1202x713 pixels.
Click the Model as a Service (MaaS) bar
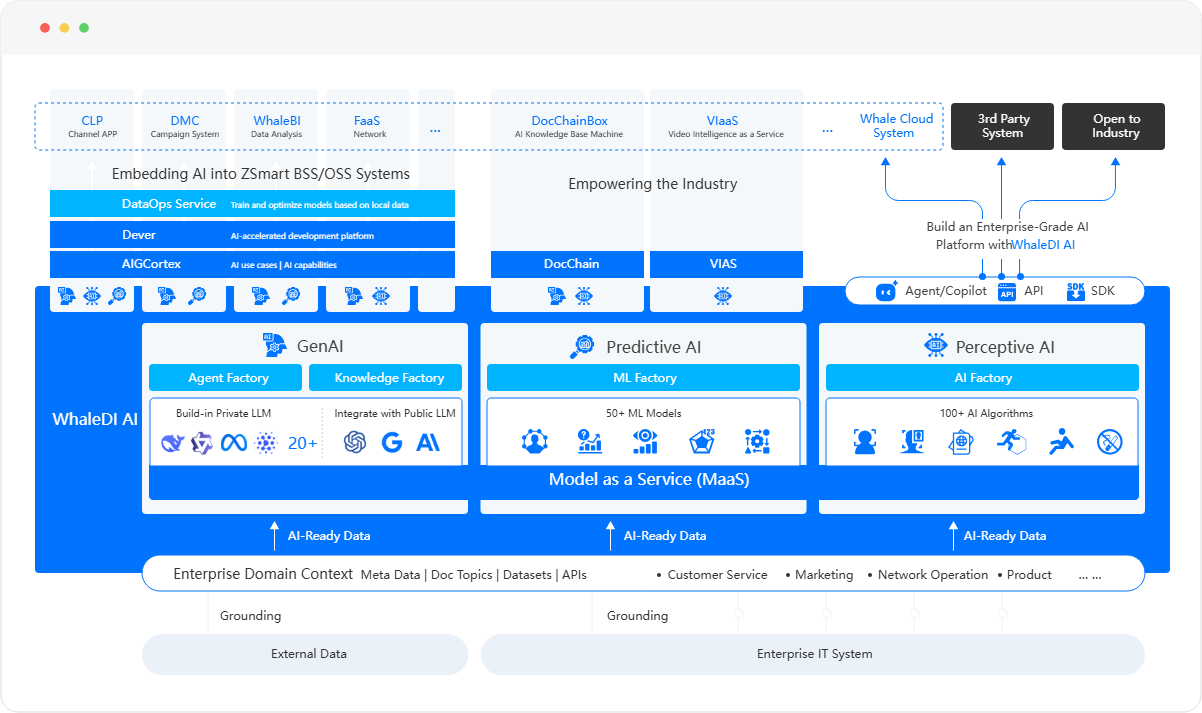[x=644, y=480]
